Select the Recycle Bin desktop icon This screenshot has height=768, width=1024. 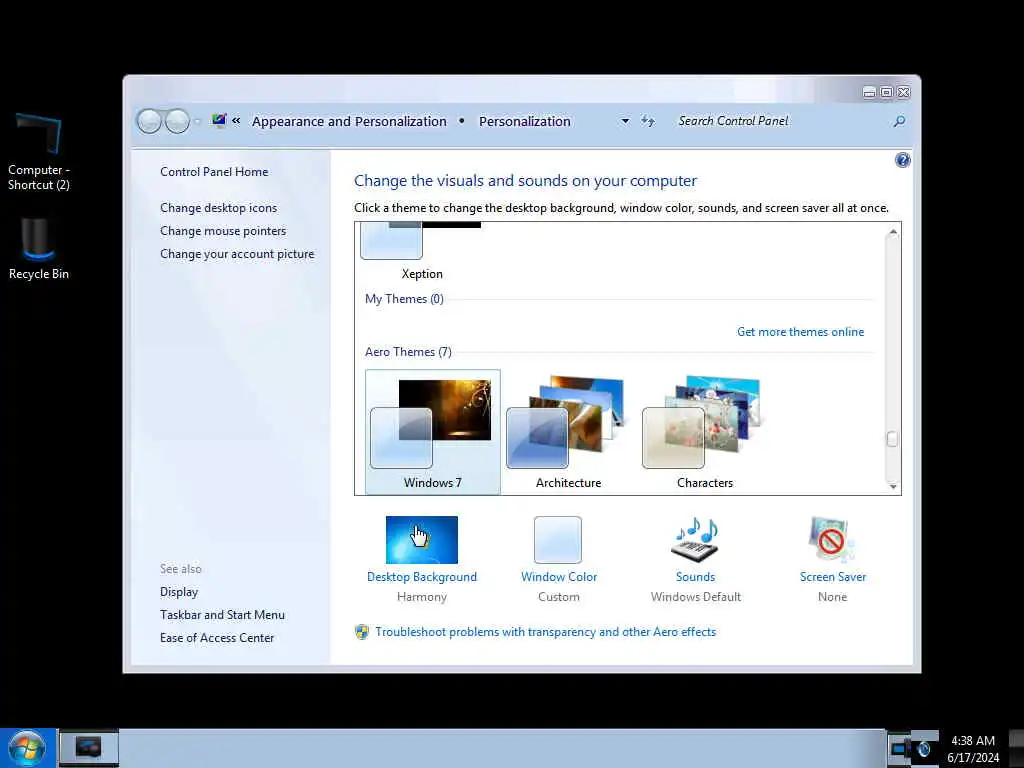[39, 249]
